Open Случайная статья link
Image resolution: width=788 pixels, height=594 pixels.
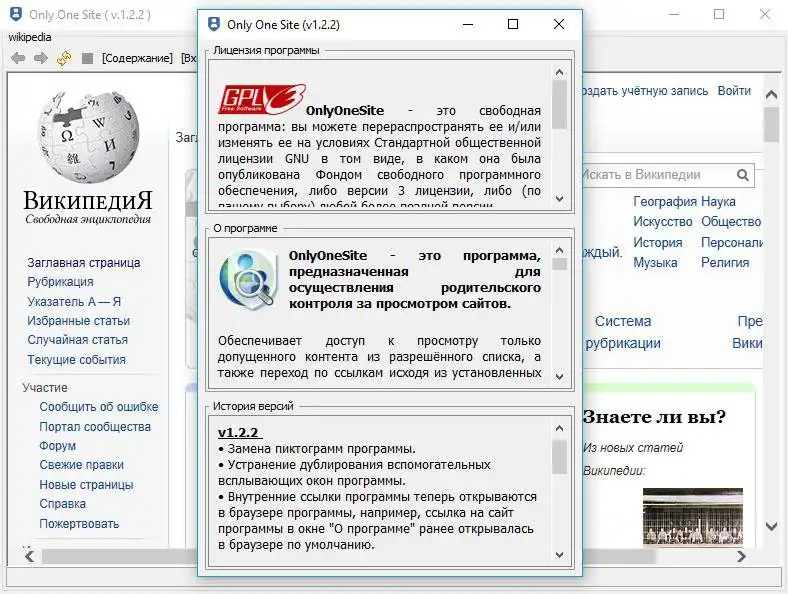tap(77, 340)
